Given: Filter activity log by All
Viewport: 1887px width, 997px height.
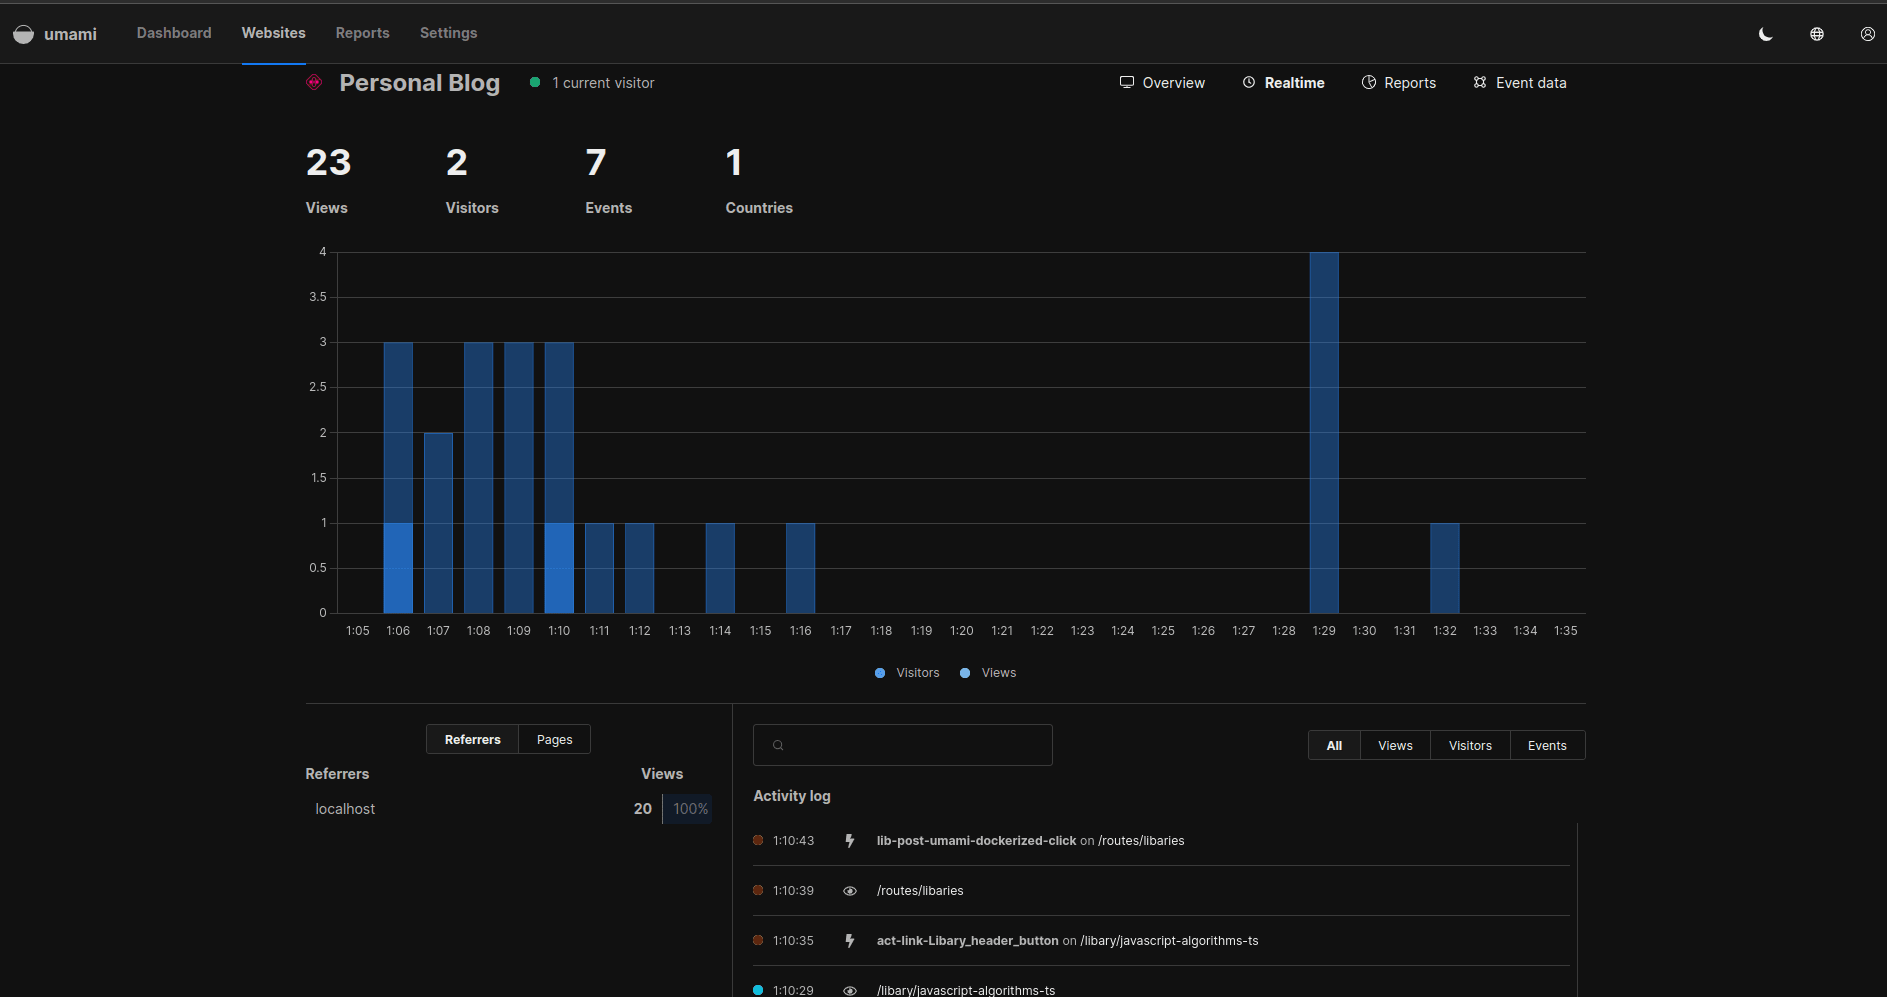Looking at the screenshot, I should [1334, 745].
